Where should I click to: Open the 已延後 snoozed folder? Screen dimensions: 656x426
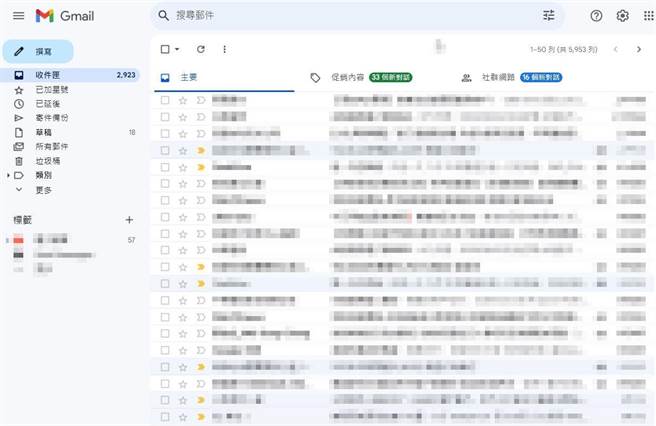tap(70, 104)
